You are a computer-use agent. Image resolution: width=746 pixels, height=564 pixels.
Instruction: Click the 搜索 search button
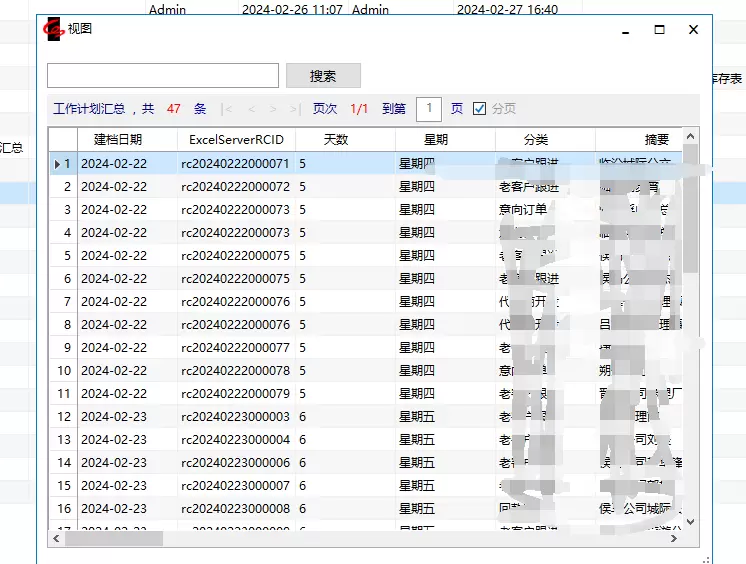click(323, 76)
